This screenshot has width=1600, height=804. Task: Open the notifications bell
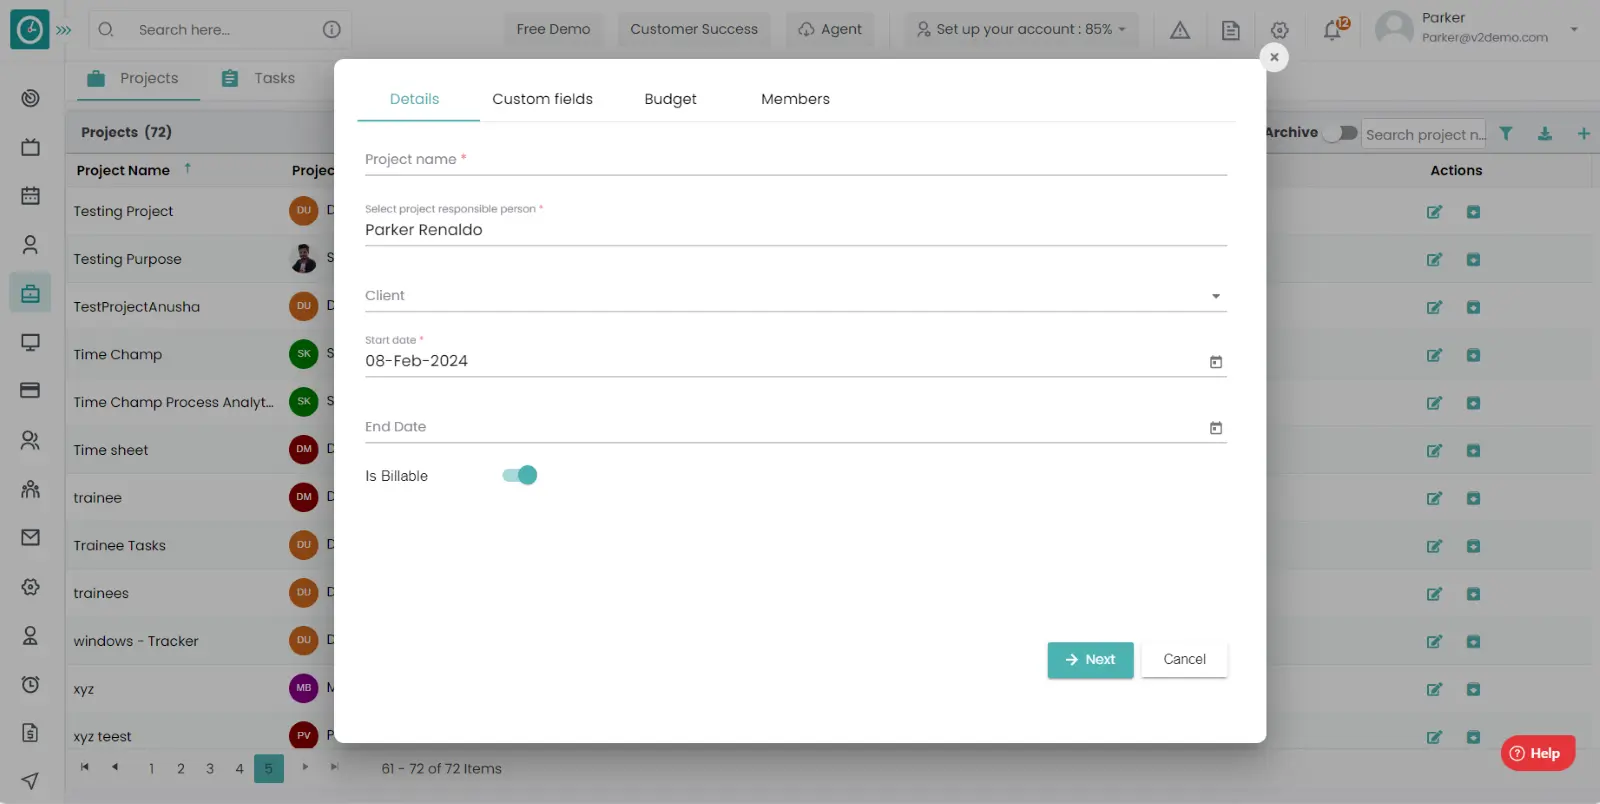(1332, 30)
